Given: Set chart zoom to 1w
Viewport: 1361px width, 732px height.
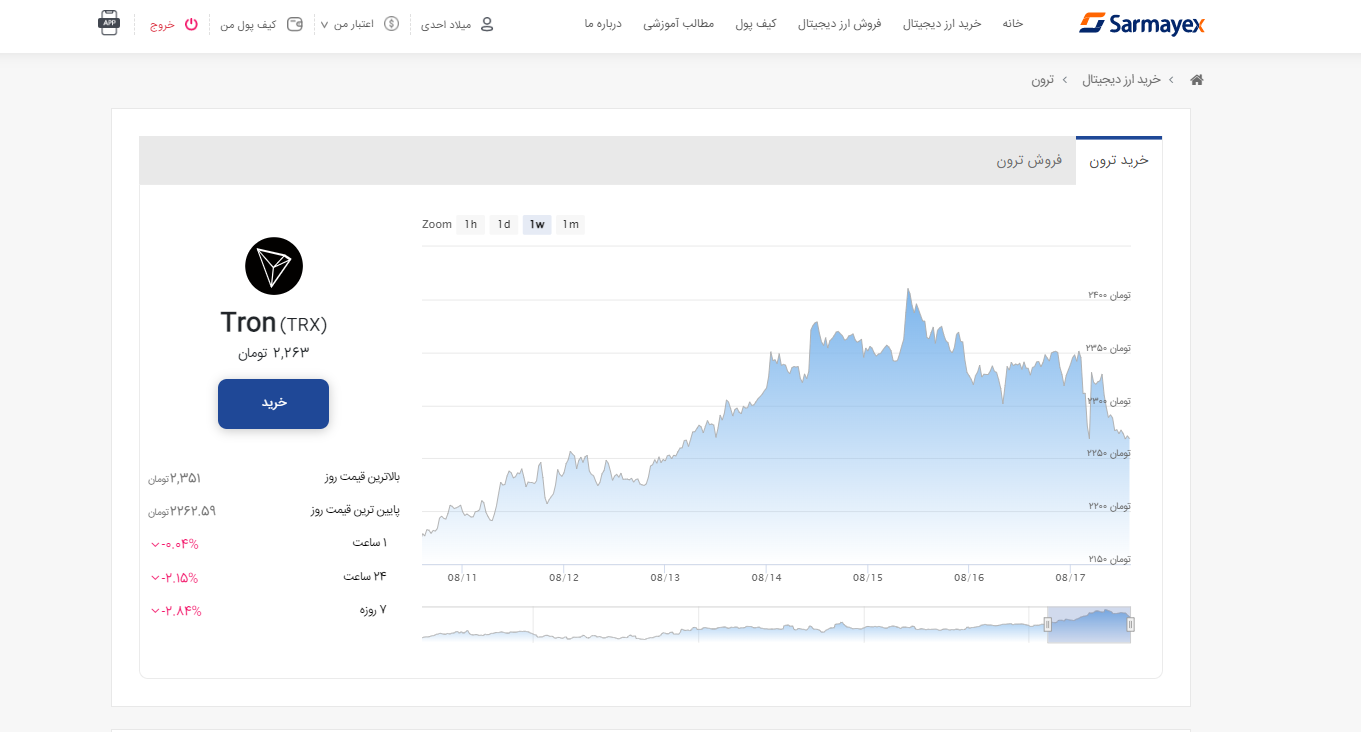Looking at the screenshot, I should click(537, 224).
